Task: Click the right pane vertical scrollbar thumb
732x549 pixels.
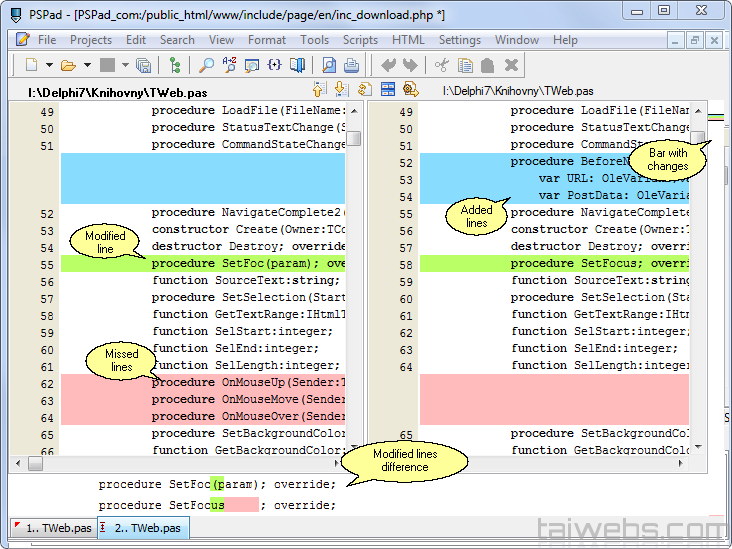Action: (697, 137)
